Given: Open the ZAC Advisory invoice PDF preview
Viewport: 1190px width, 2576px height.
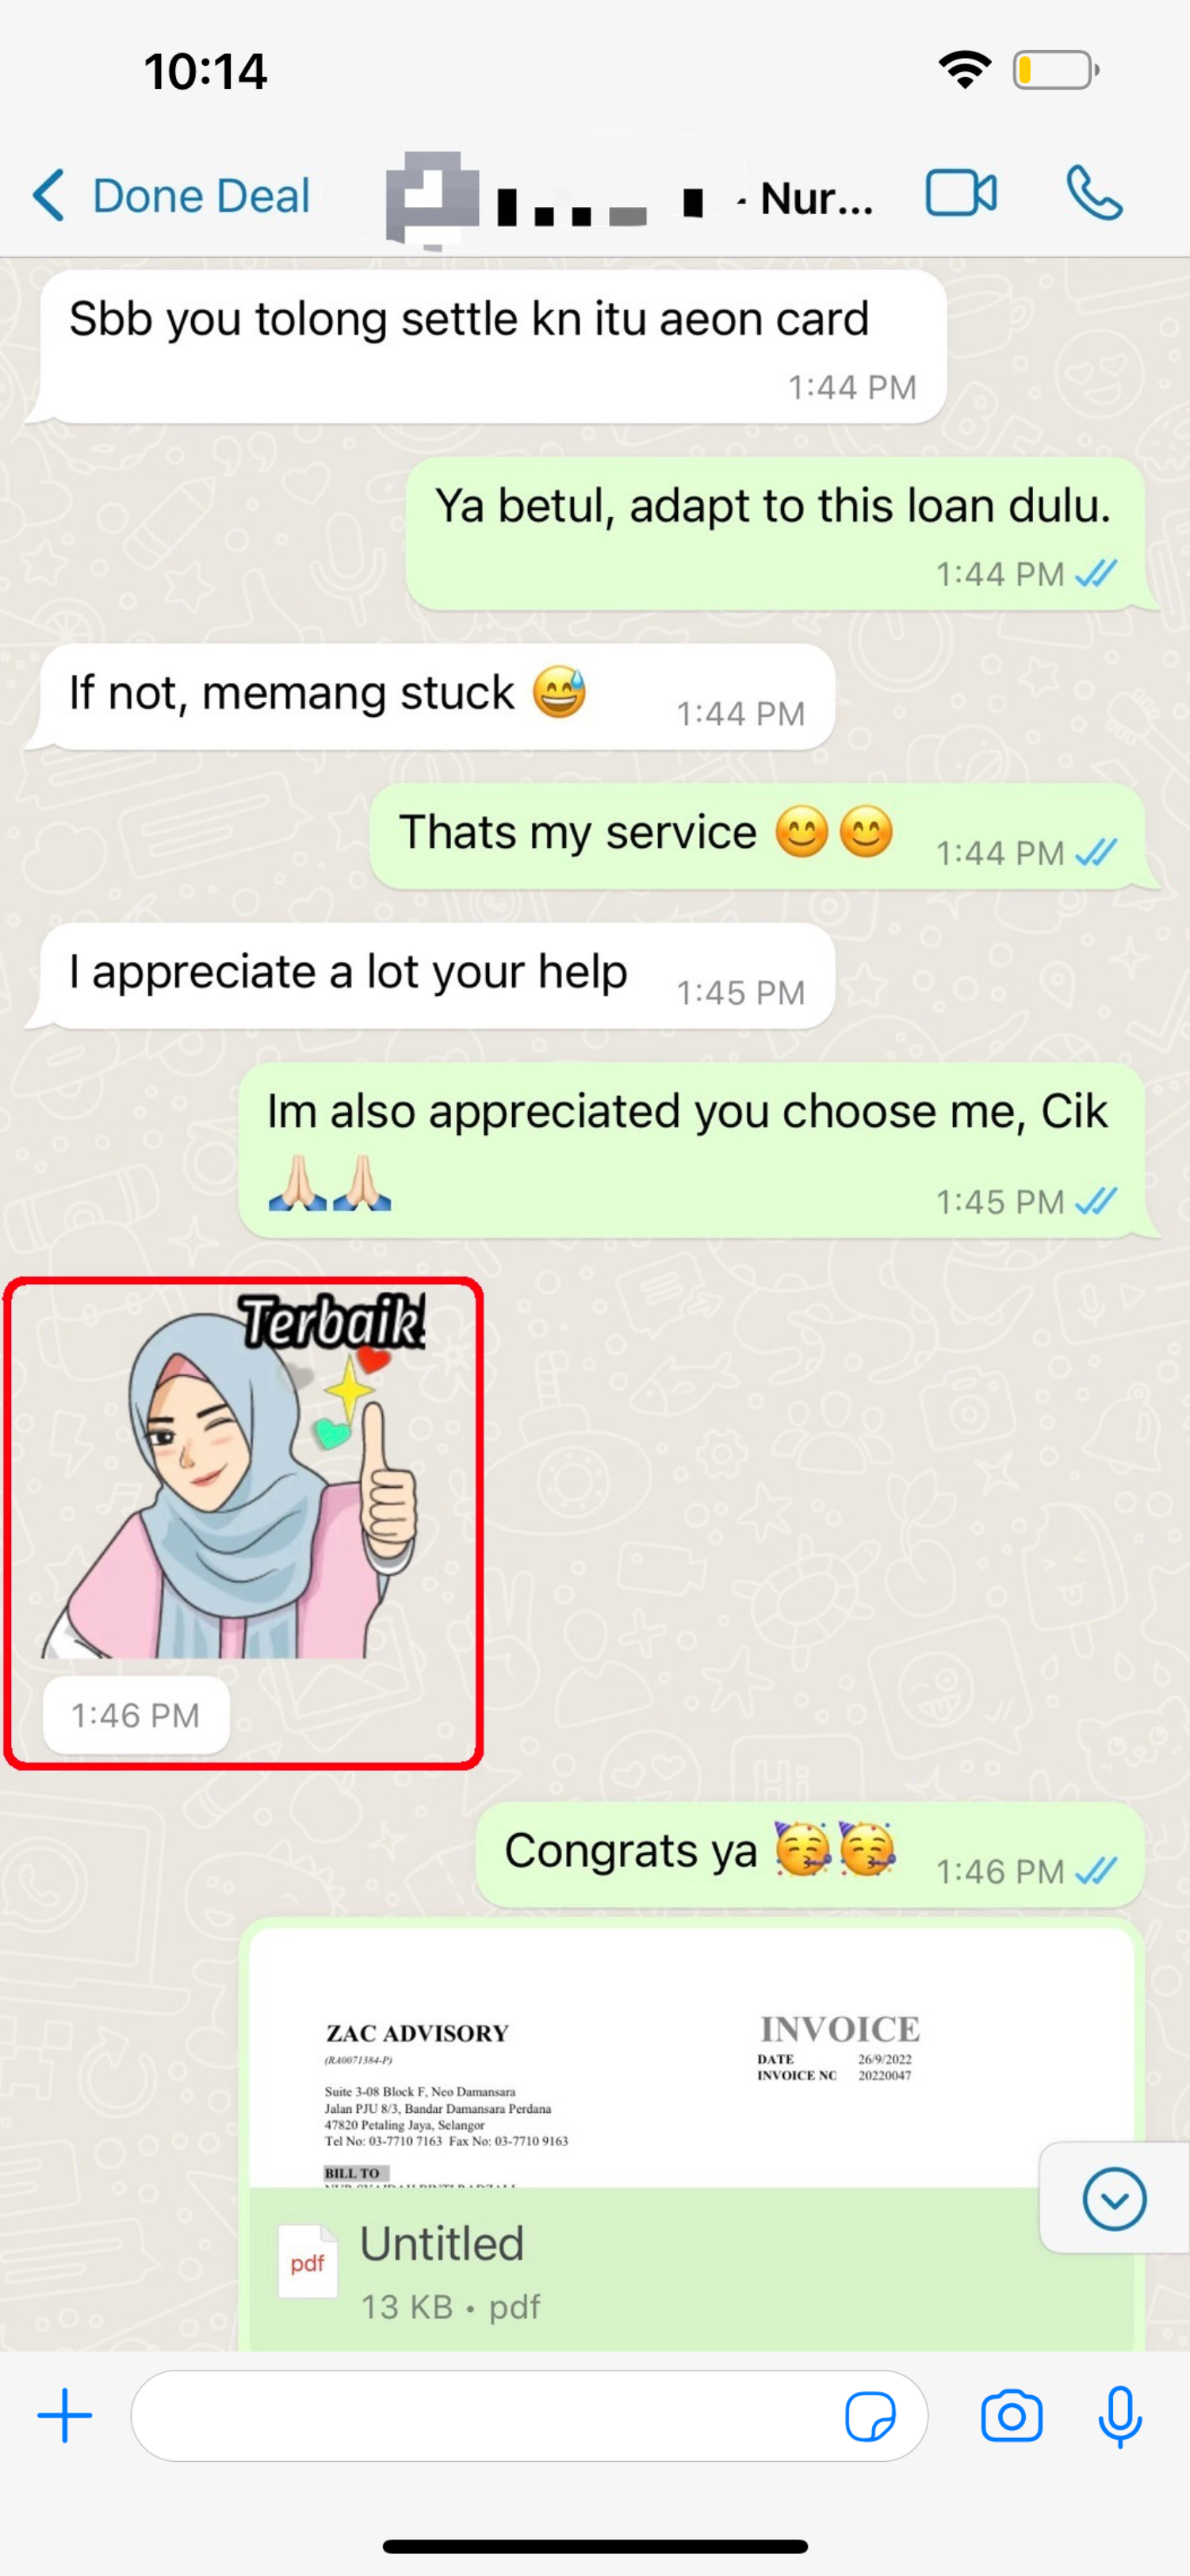Looking at the screenshot, I should 691,2058.
